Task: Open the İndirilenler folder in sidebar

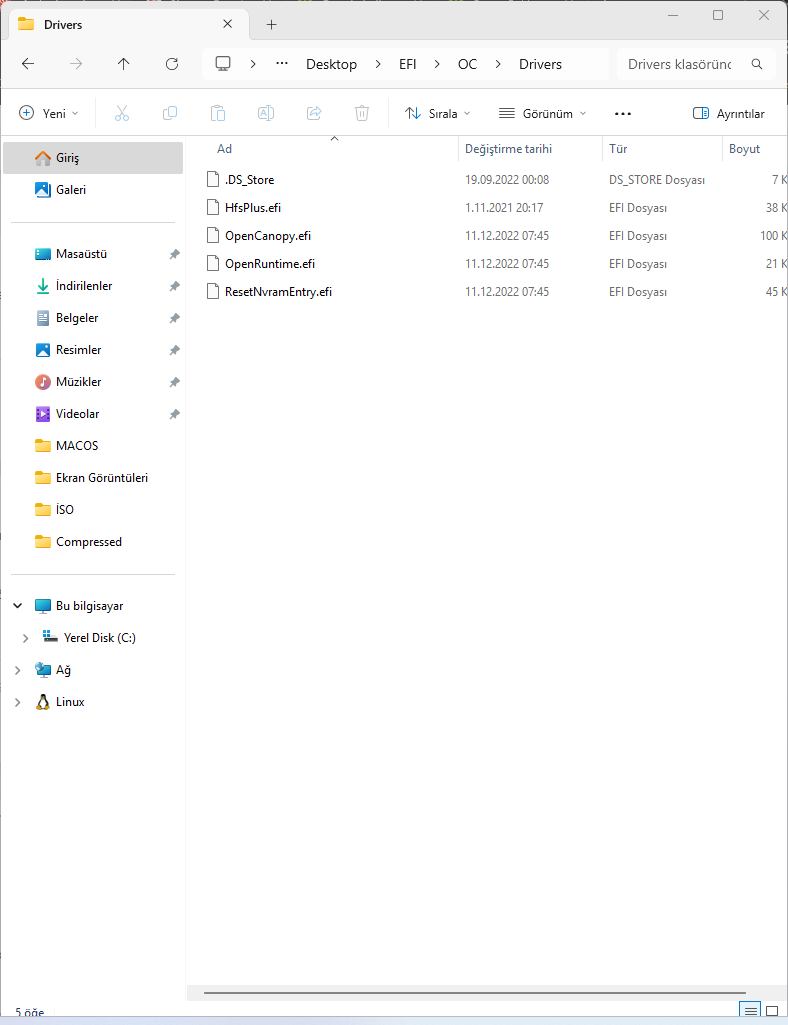Action: 84,286
